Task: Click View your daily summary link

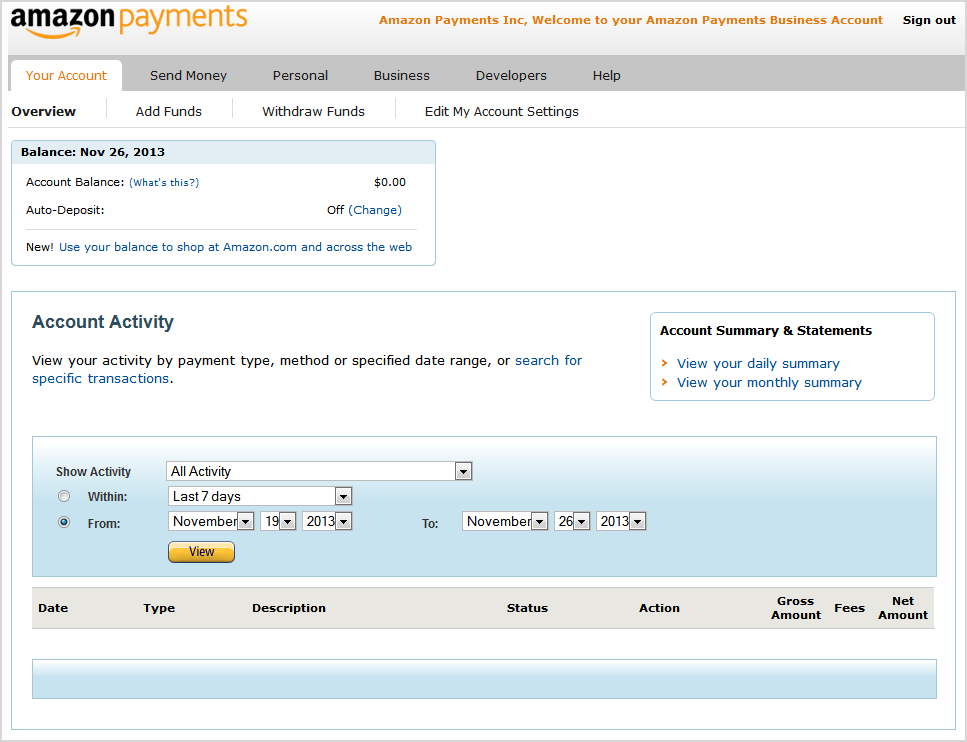Action: point(758,363)
